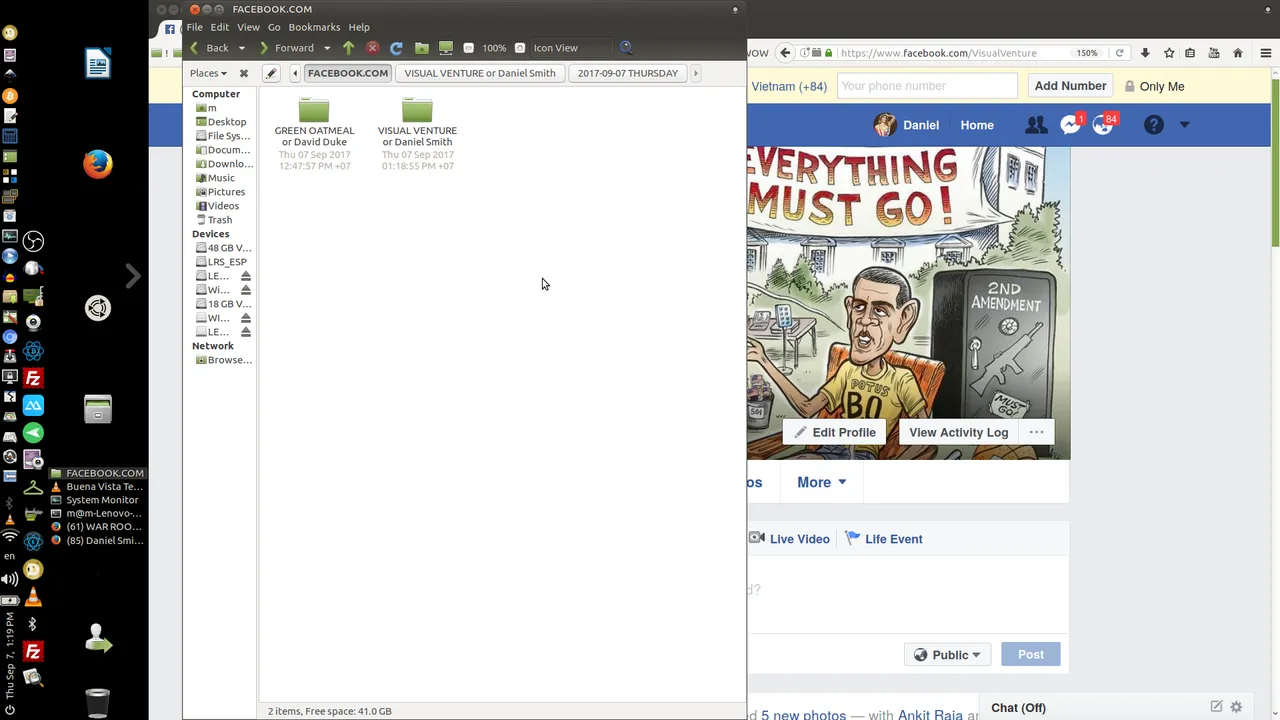Open Facebook friend requests icon
This screenshot has height=720, width=1280.
coord(1036,125)
